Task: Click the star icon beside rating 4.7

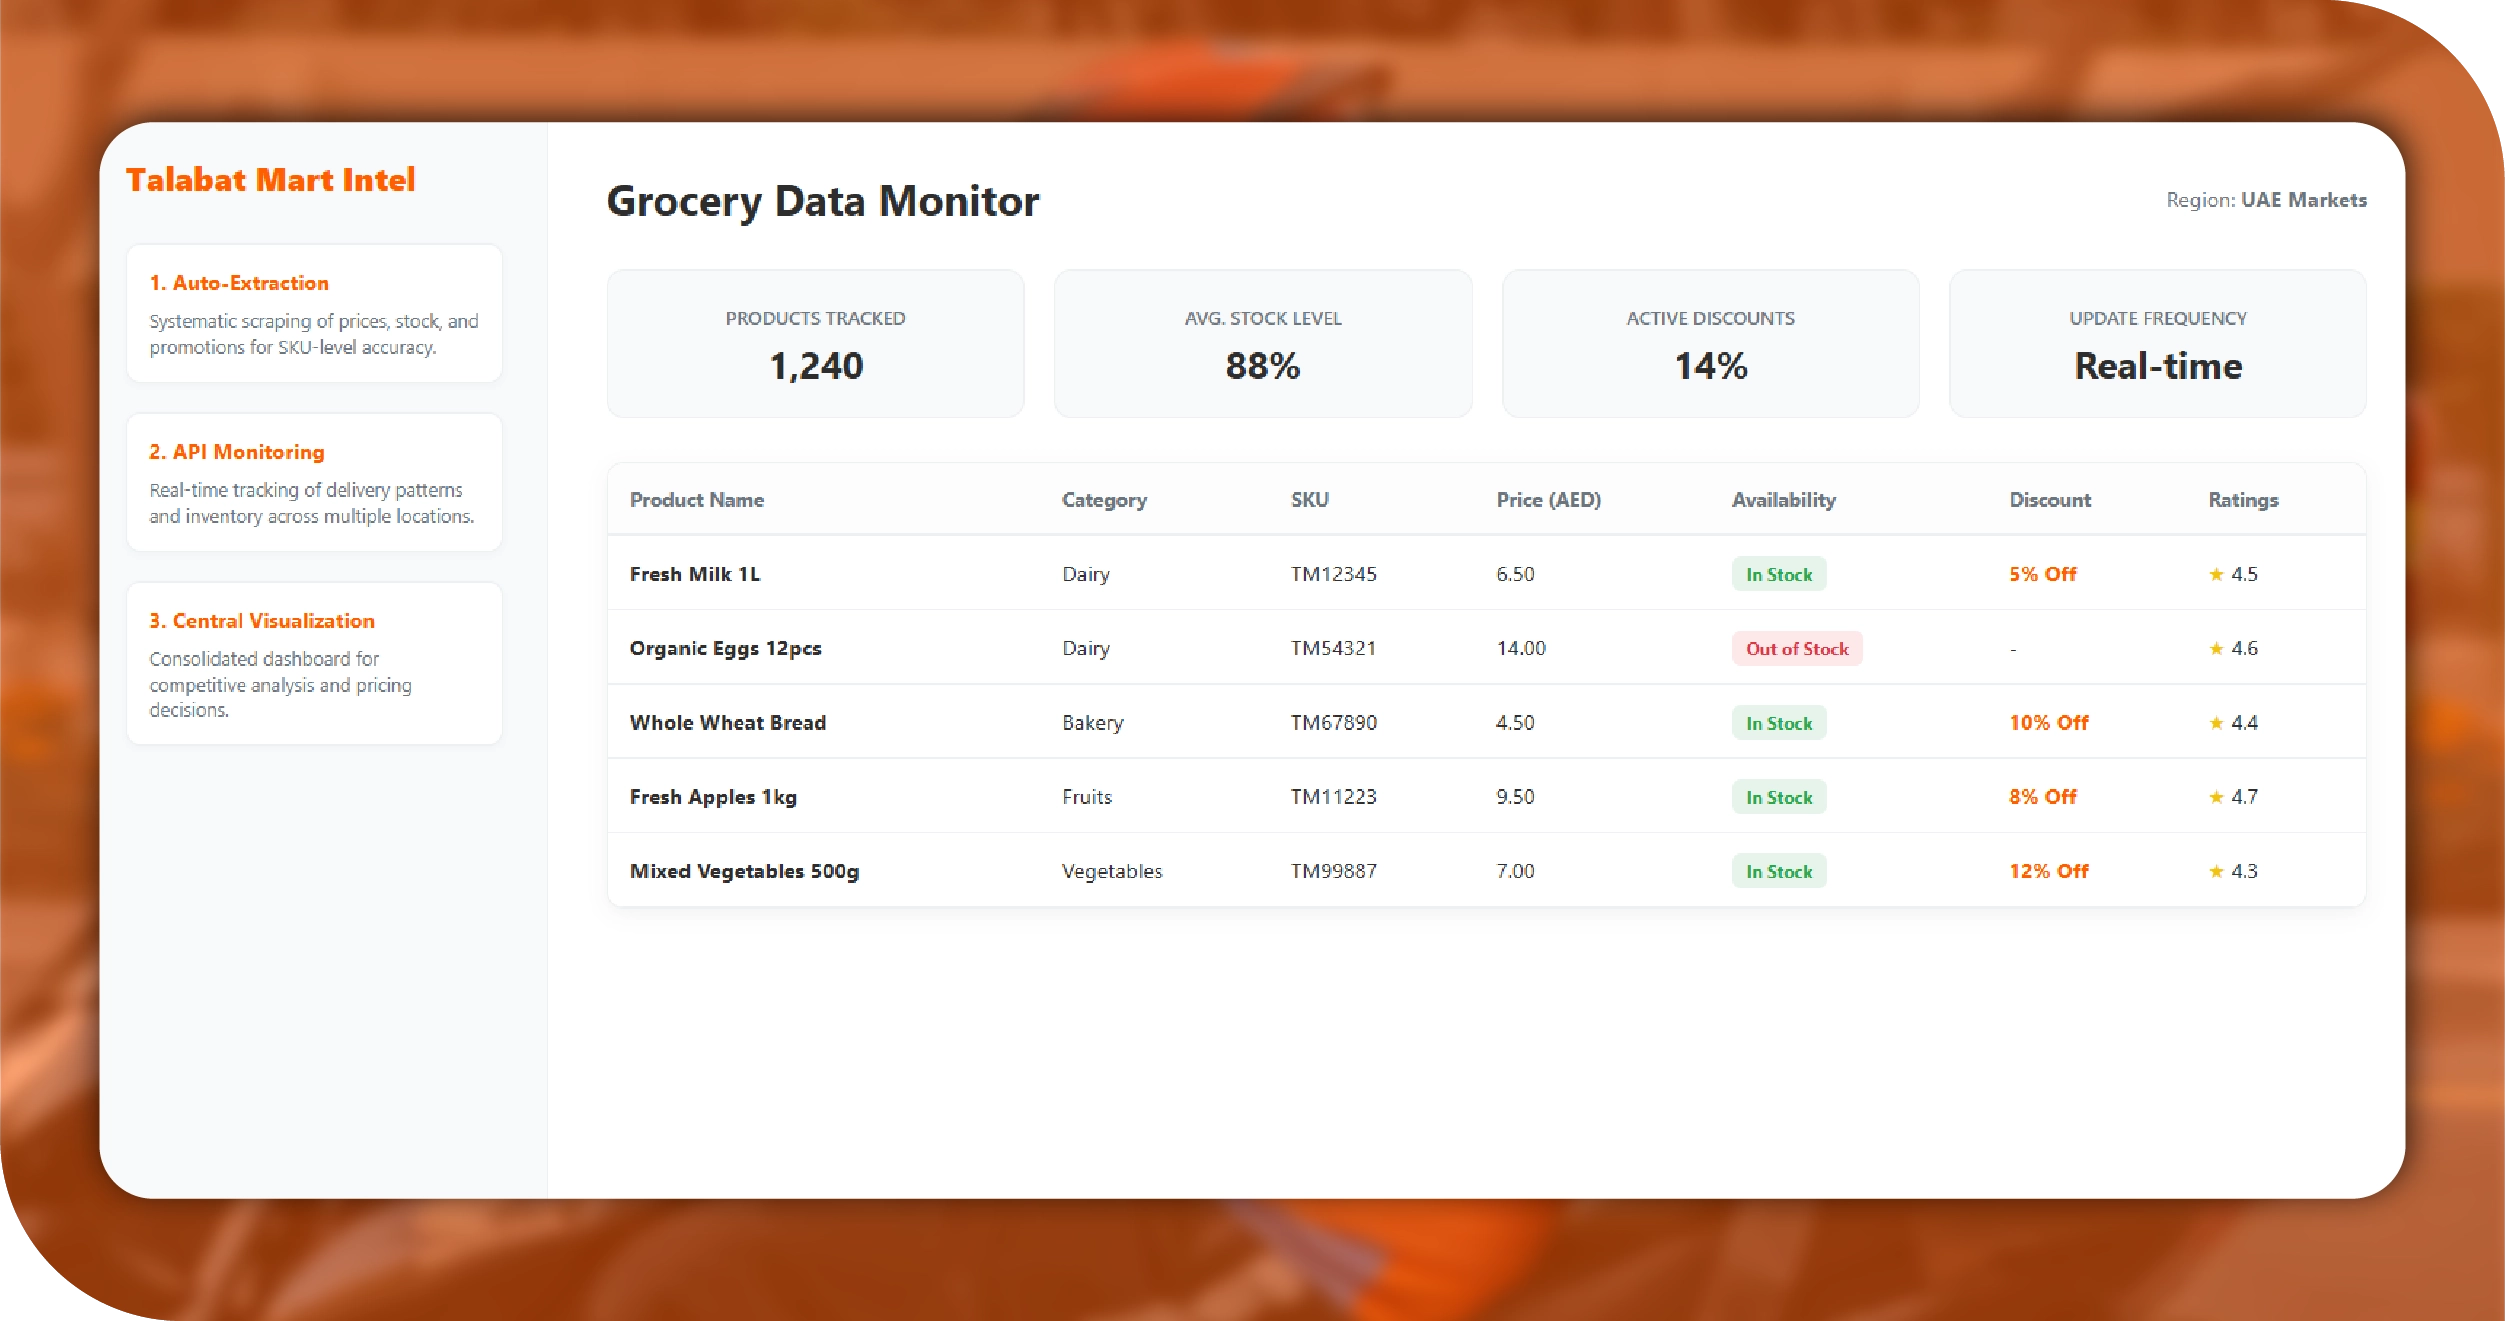Action: (2216, 797)
